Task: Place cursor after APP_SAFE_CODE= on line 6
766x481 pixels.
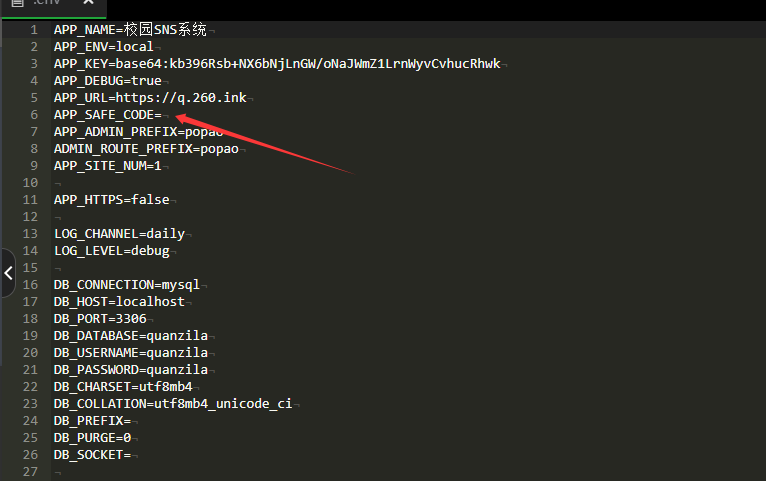Action: (163, 115)
